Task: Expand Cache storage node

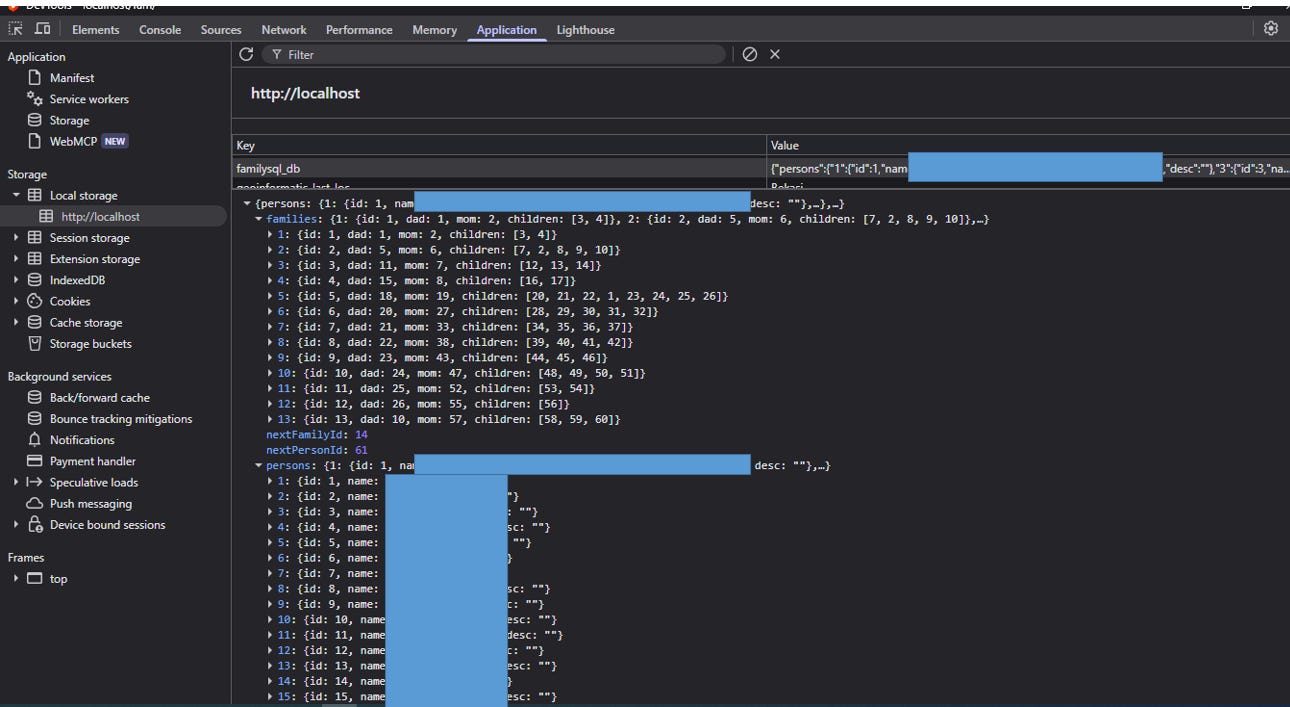Action: (x=16, y=322)
